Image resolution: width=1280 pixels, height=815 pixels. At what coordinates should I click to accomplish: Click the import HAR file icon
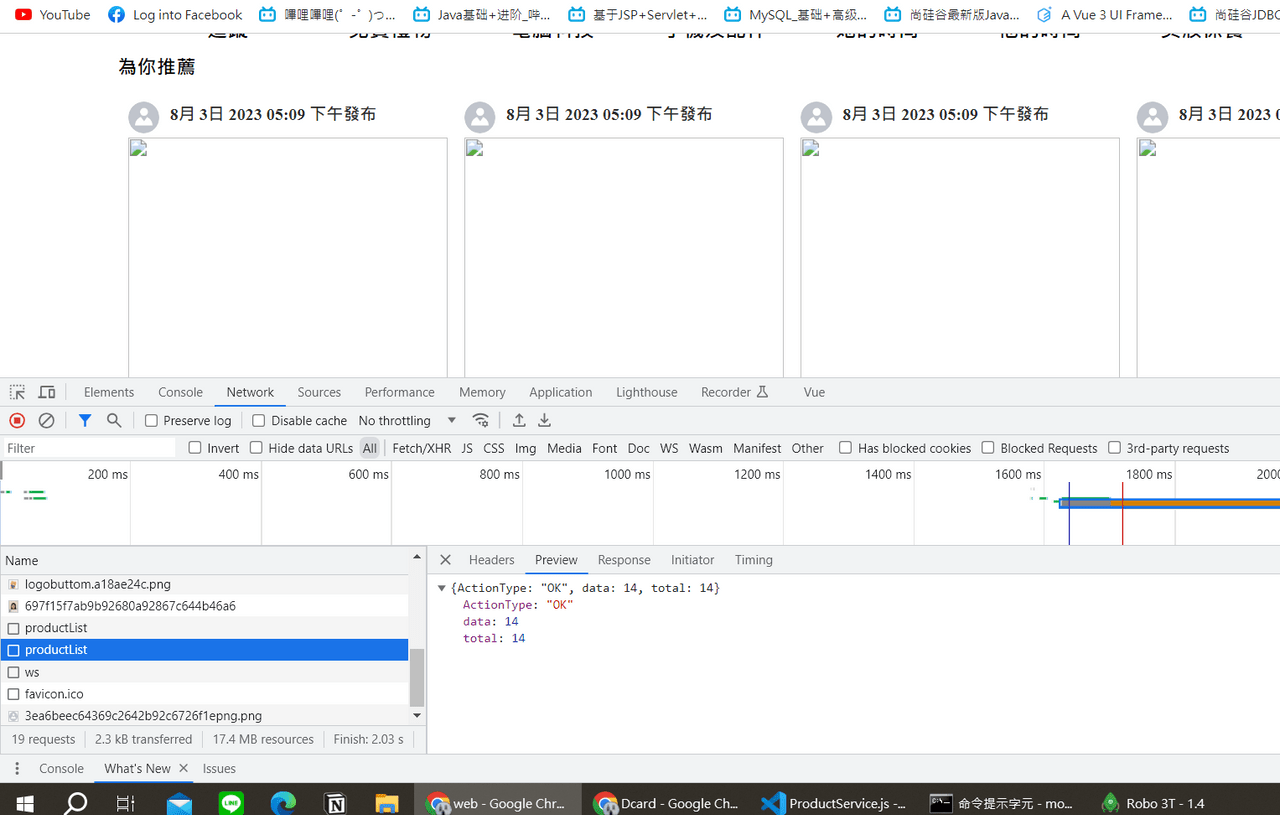pyautogui.click(x=519, y=420)
